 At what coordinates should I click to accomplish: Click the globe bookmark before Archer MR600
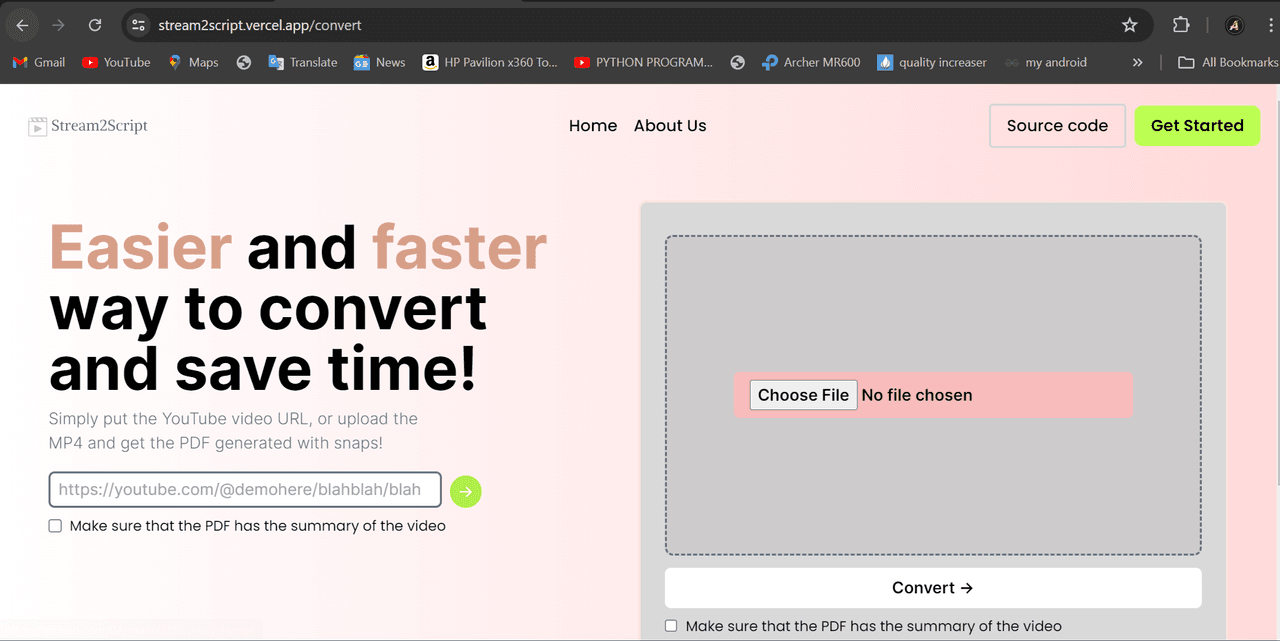[x=738, y=62]
